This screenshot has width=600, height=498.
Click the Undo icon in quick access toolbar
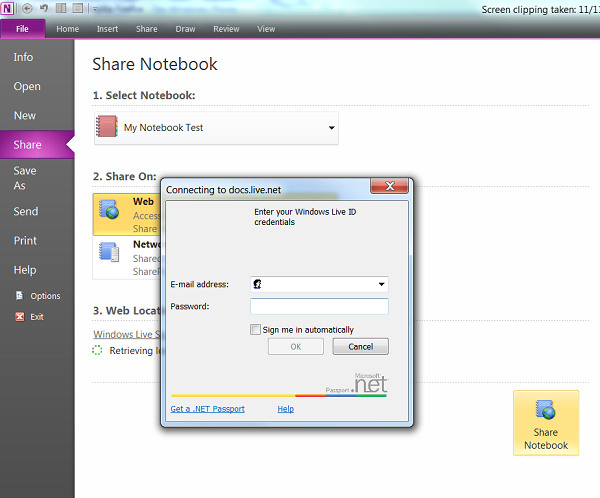point(44,8)
